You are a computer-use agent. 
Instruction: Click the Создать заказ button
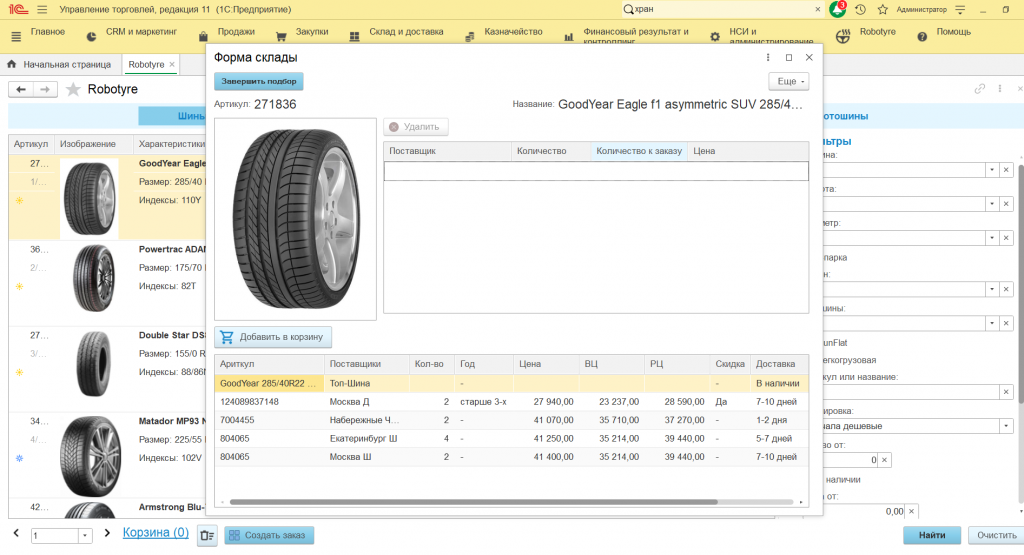tap(269, 535)
